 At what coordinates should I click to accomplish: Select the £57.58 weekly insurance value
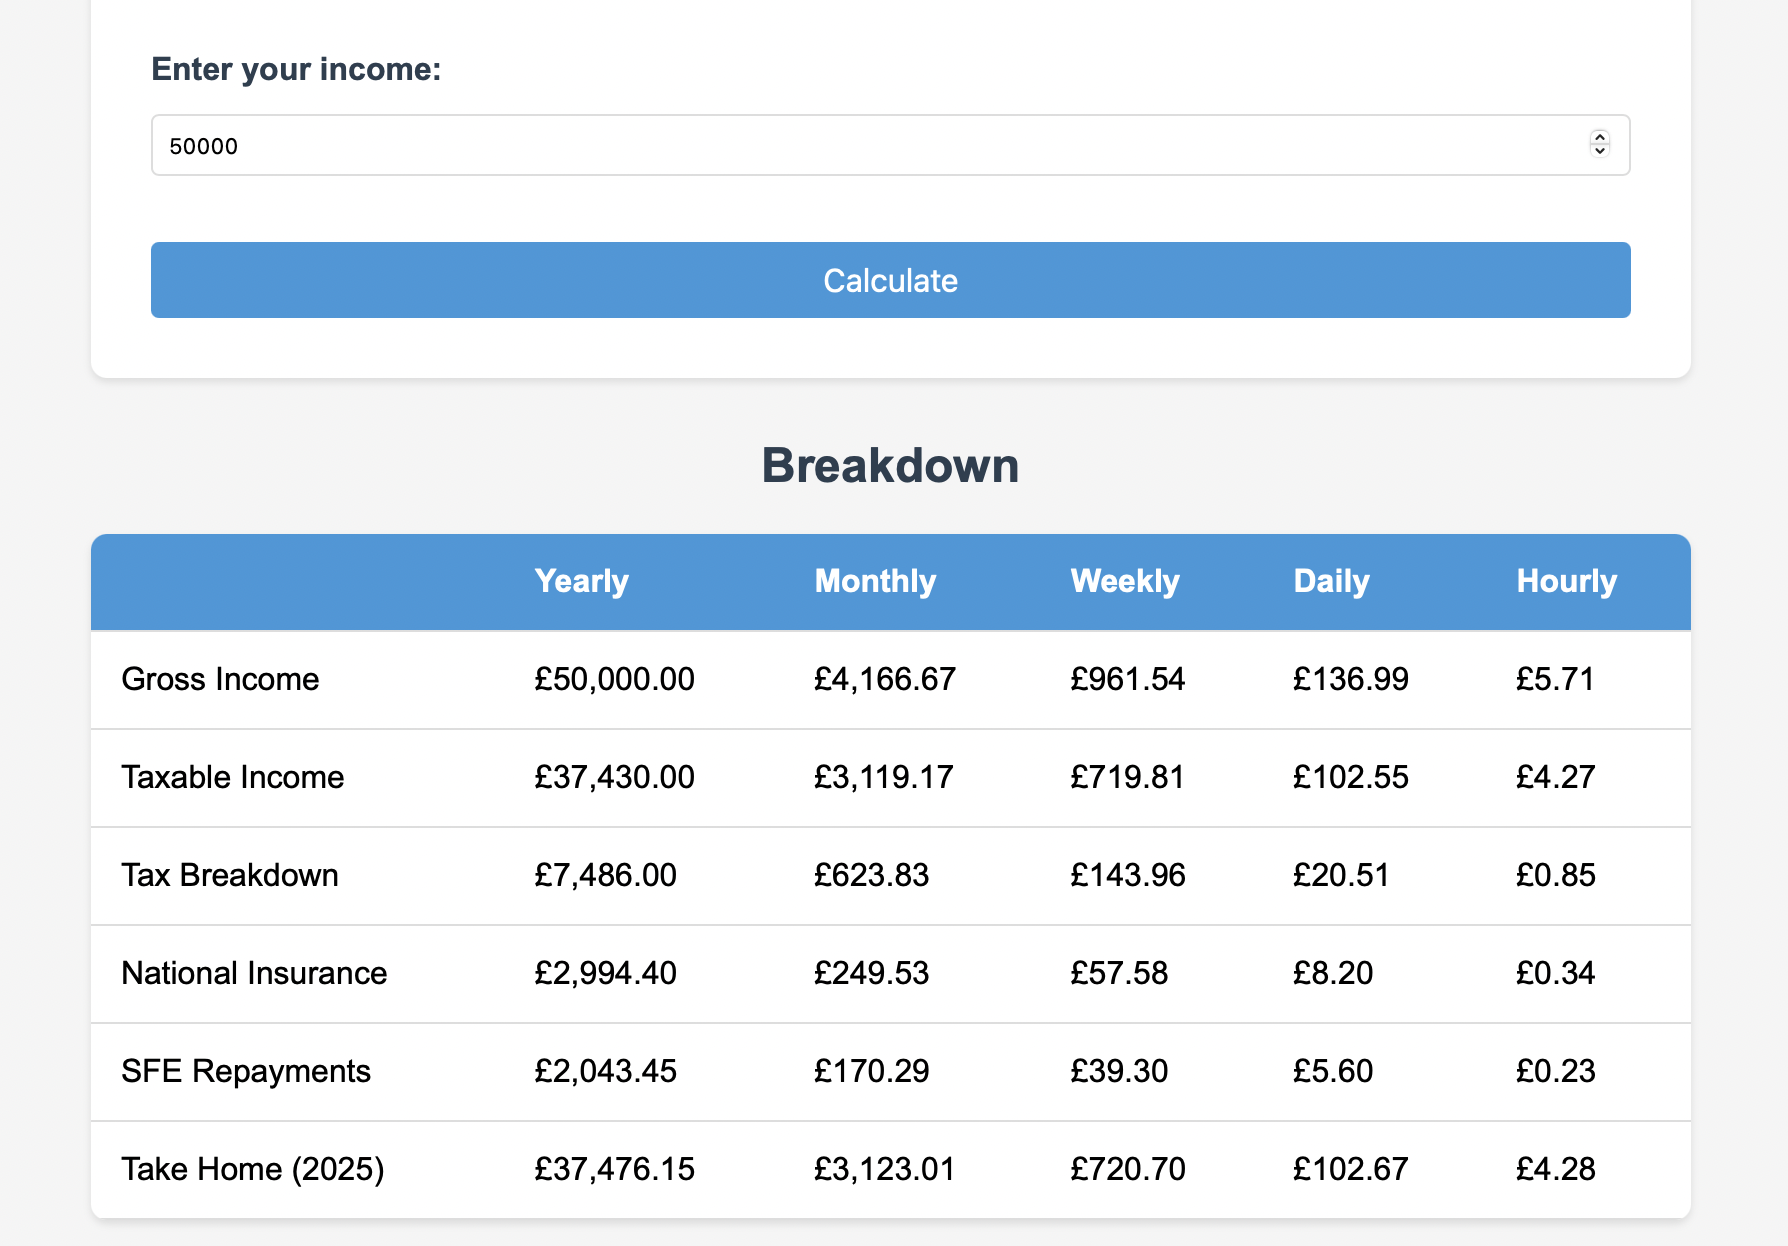pyautogui.click(x=1118, y=973)
